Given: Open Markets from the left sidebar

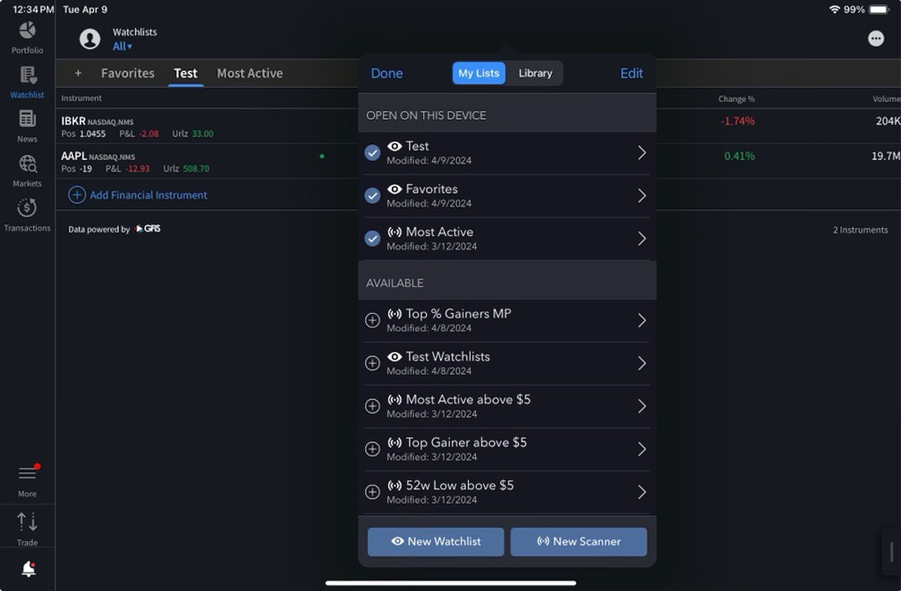Looking at the screenshot, I should click(27, 165).
